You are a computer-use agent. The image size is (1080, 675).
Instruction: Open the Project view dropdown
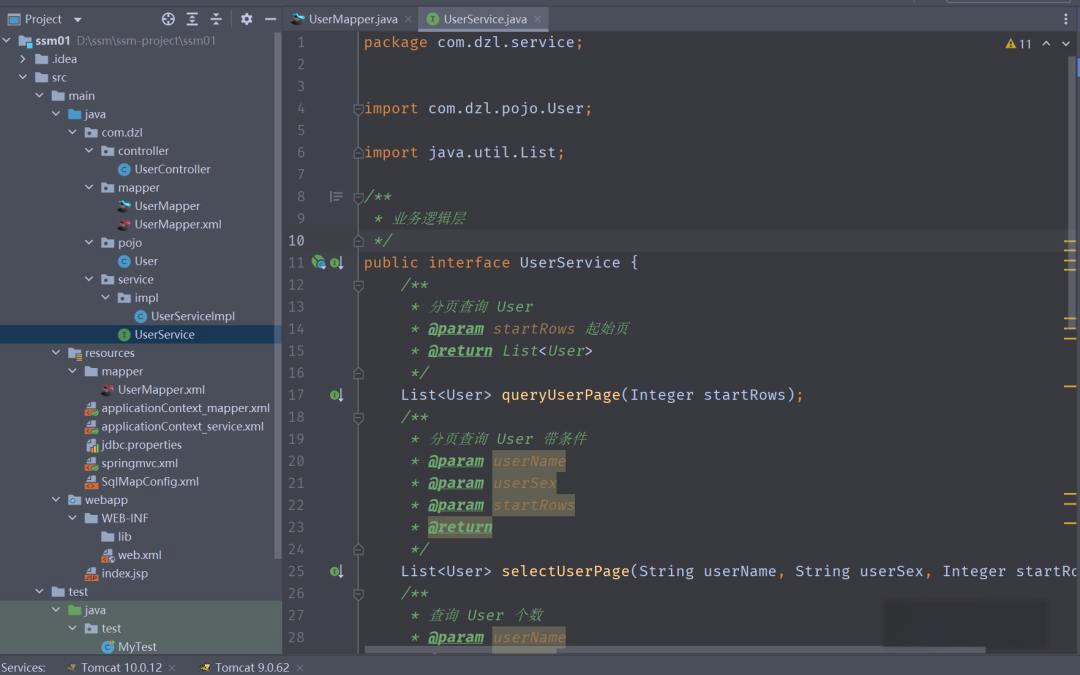(x=77, y=19)
